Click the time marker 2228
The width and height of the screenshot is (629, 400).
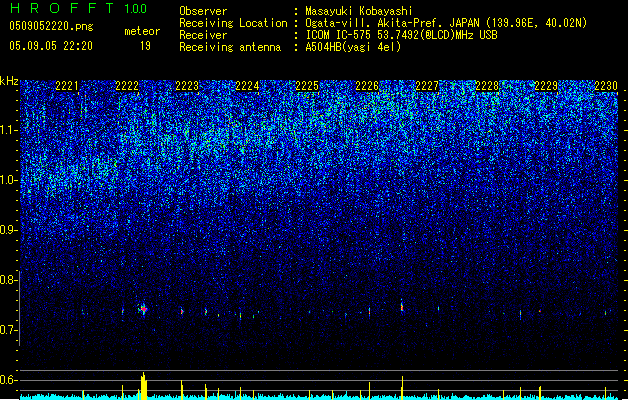(x=487, y=86)
